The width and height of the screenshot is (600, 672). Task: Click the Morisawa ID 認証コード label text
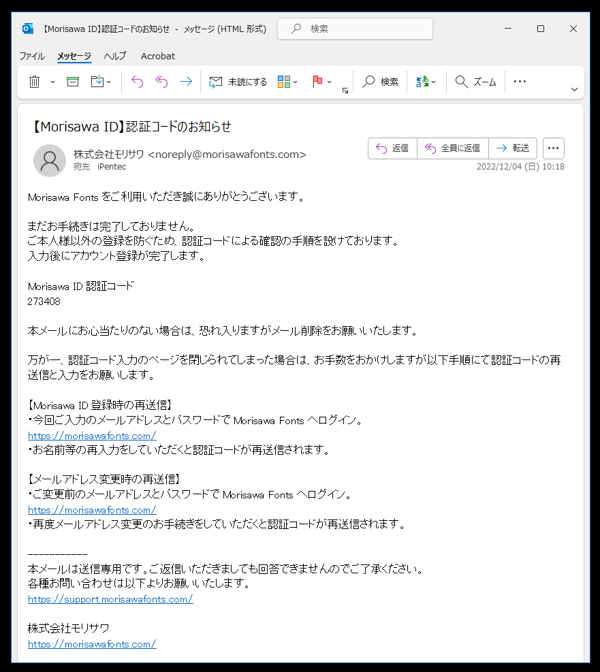pyautogui.click(x=81, y=286)
